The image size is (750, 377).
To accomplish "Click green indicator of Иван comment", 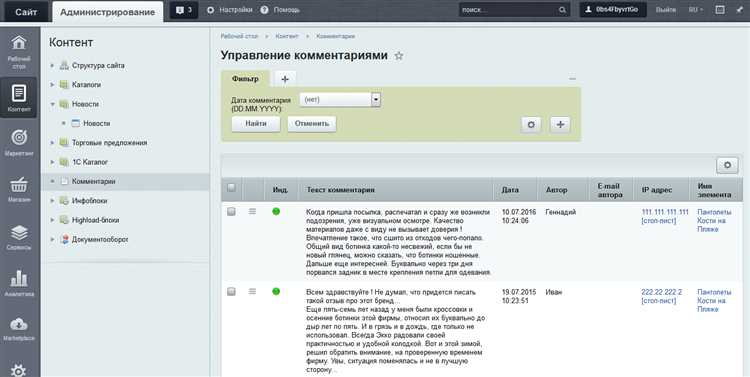I will click(276, 291).
